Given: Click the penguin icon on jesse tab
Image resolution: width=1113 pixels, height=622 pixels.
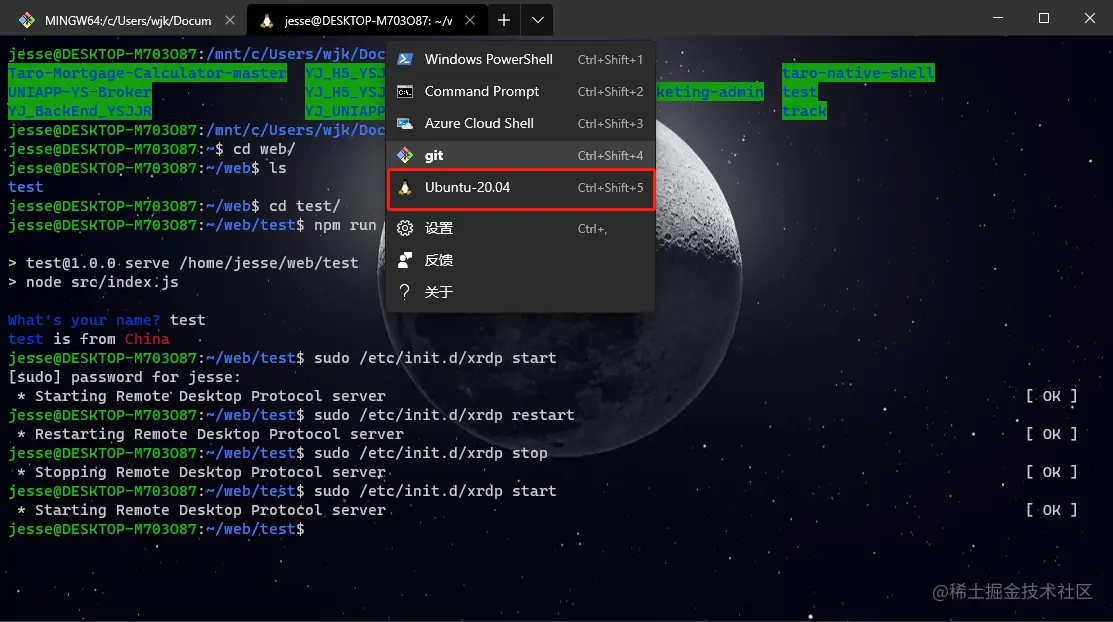Looking at the screenshot, I should (x=267, y=21).
